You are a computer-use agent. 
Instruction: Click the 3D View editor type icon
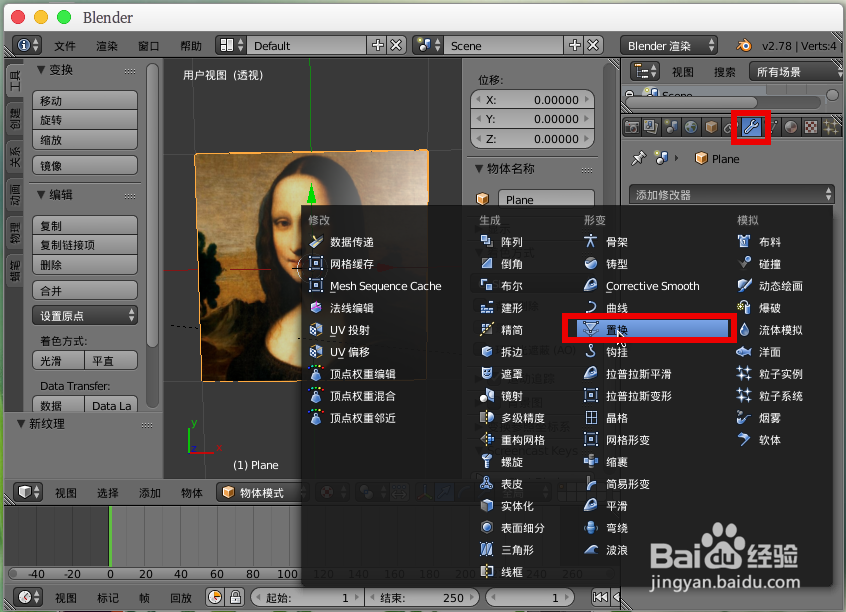(28, 492)
